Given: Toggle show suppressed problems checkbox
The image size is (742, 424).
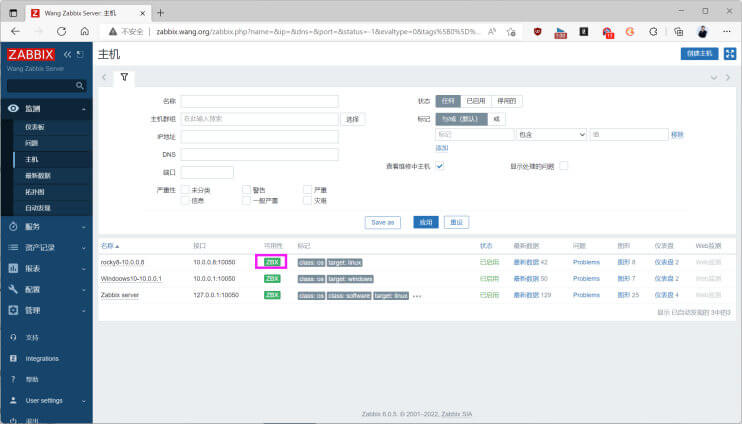Looking at the screenshot, I should point(564,166).
